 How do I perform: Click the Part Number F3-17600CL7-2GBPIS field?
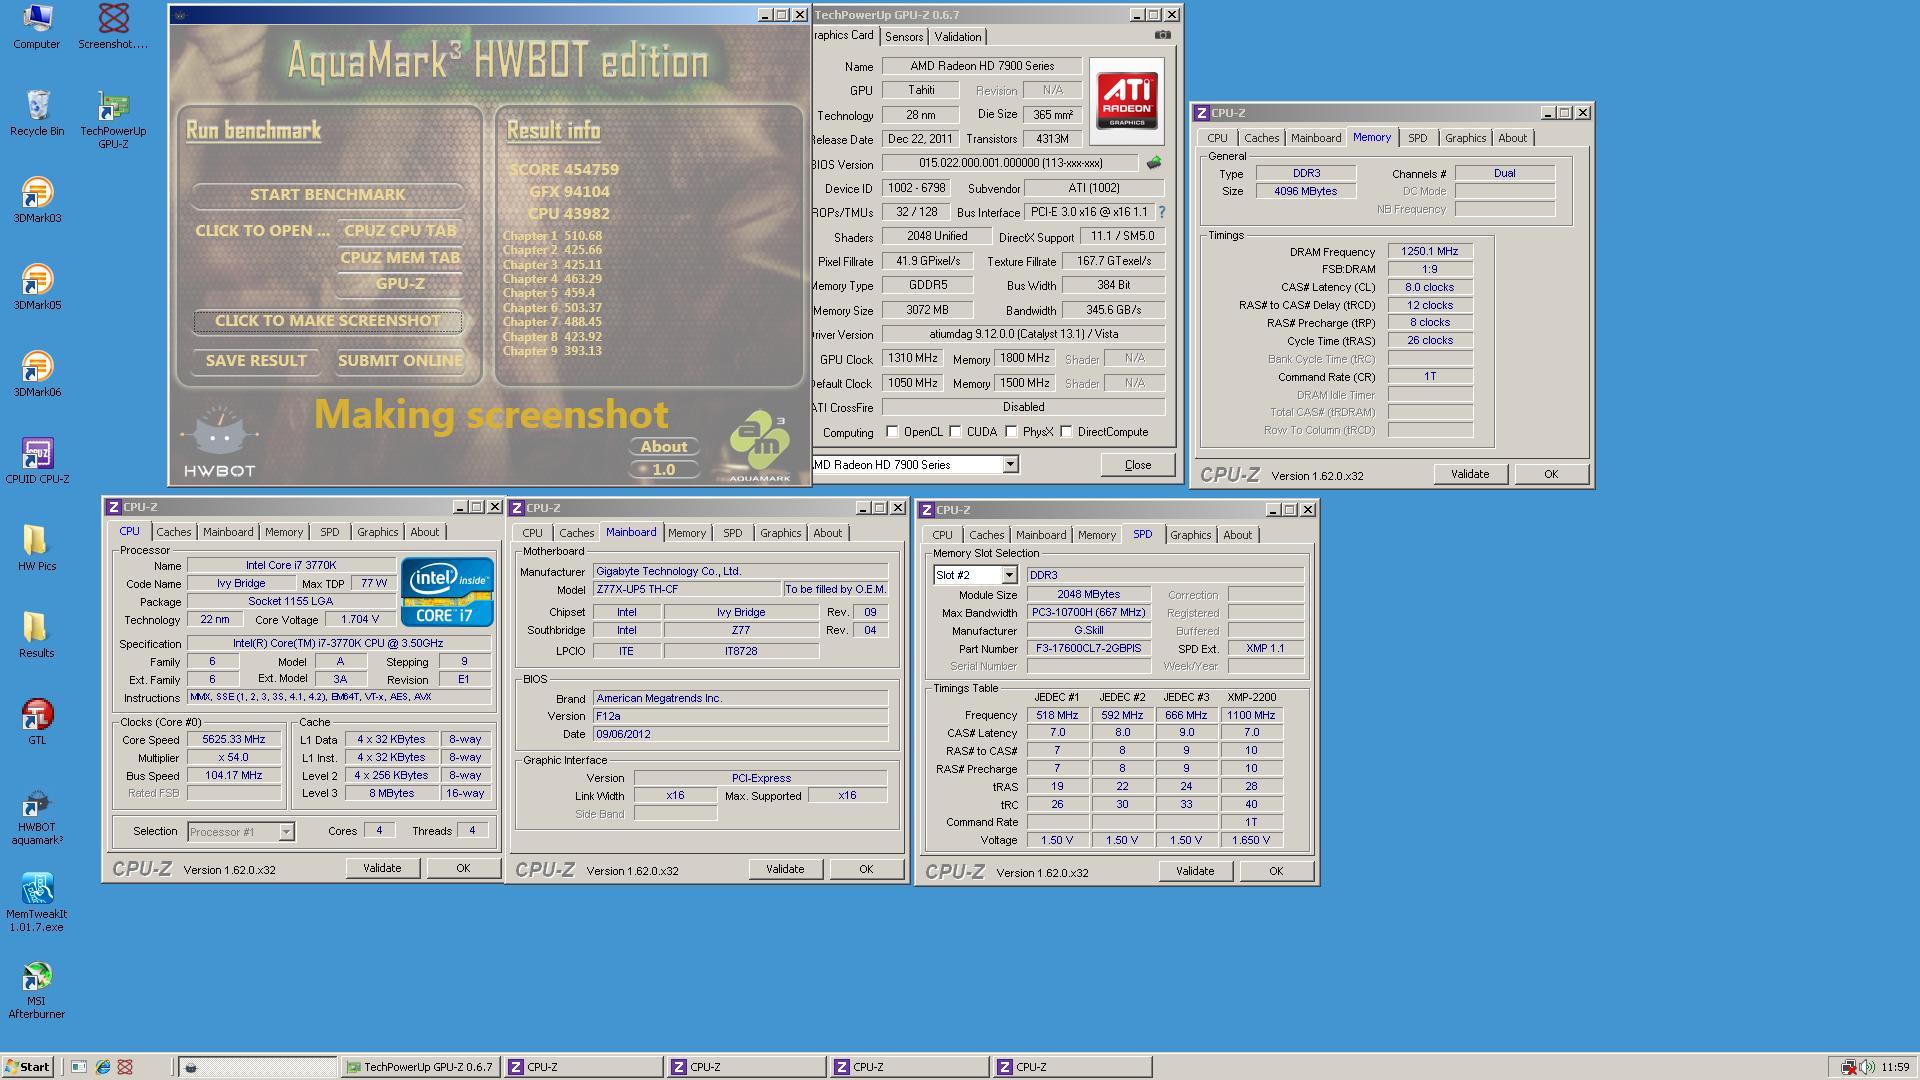click(x=1089, y=649)
